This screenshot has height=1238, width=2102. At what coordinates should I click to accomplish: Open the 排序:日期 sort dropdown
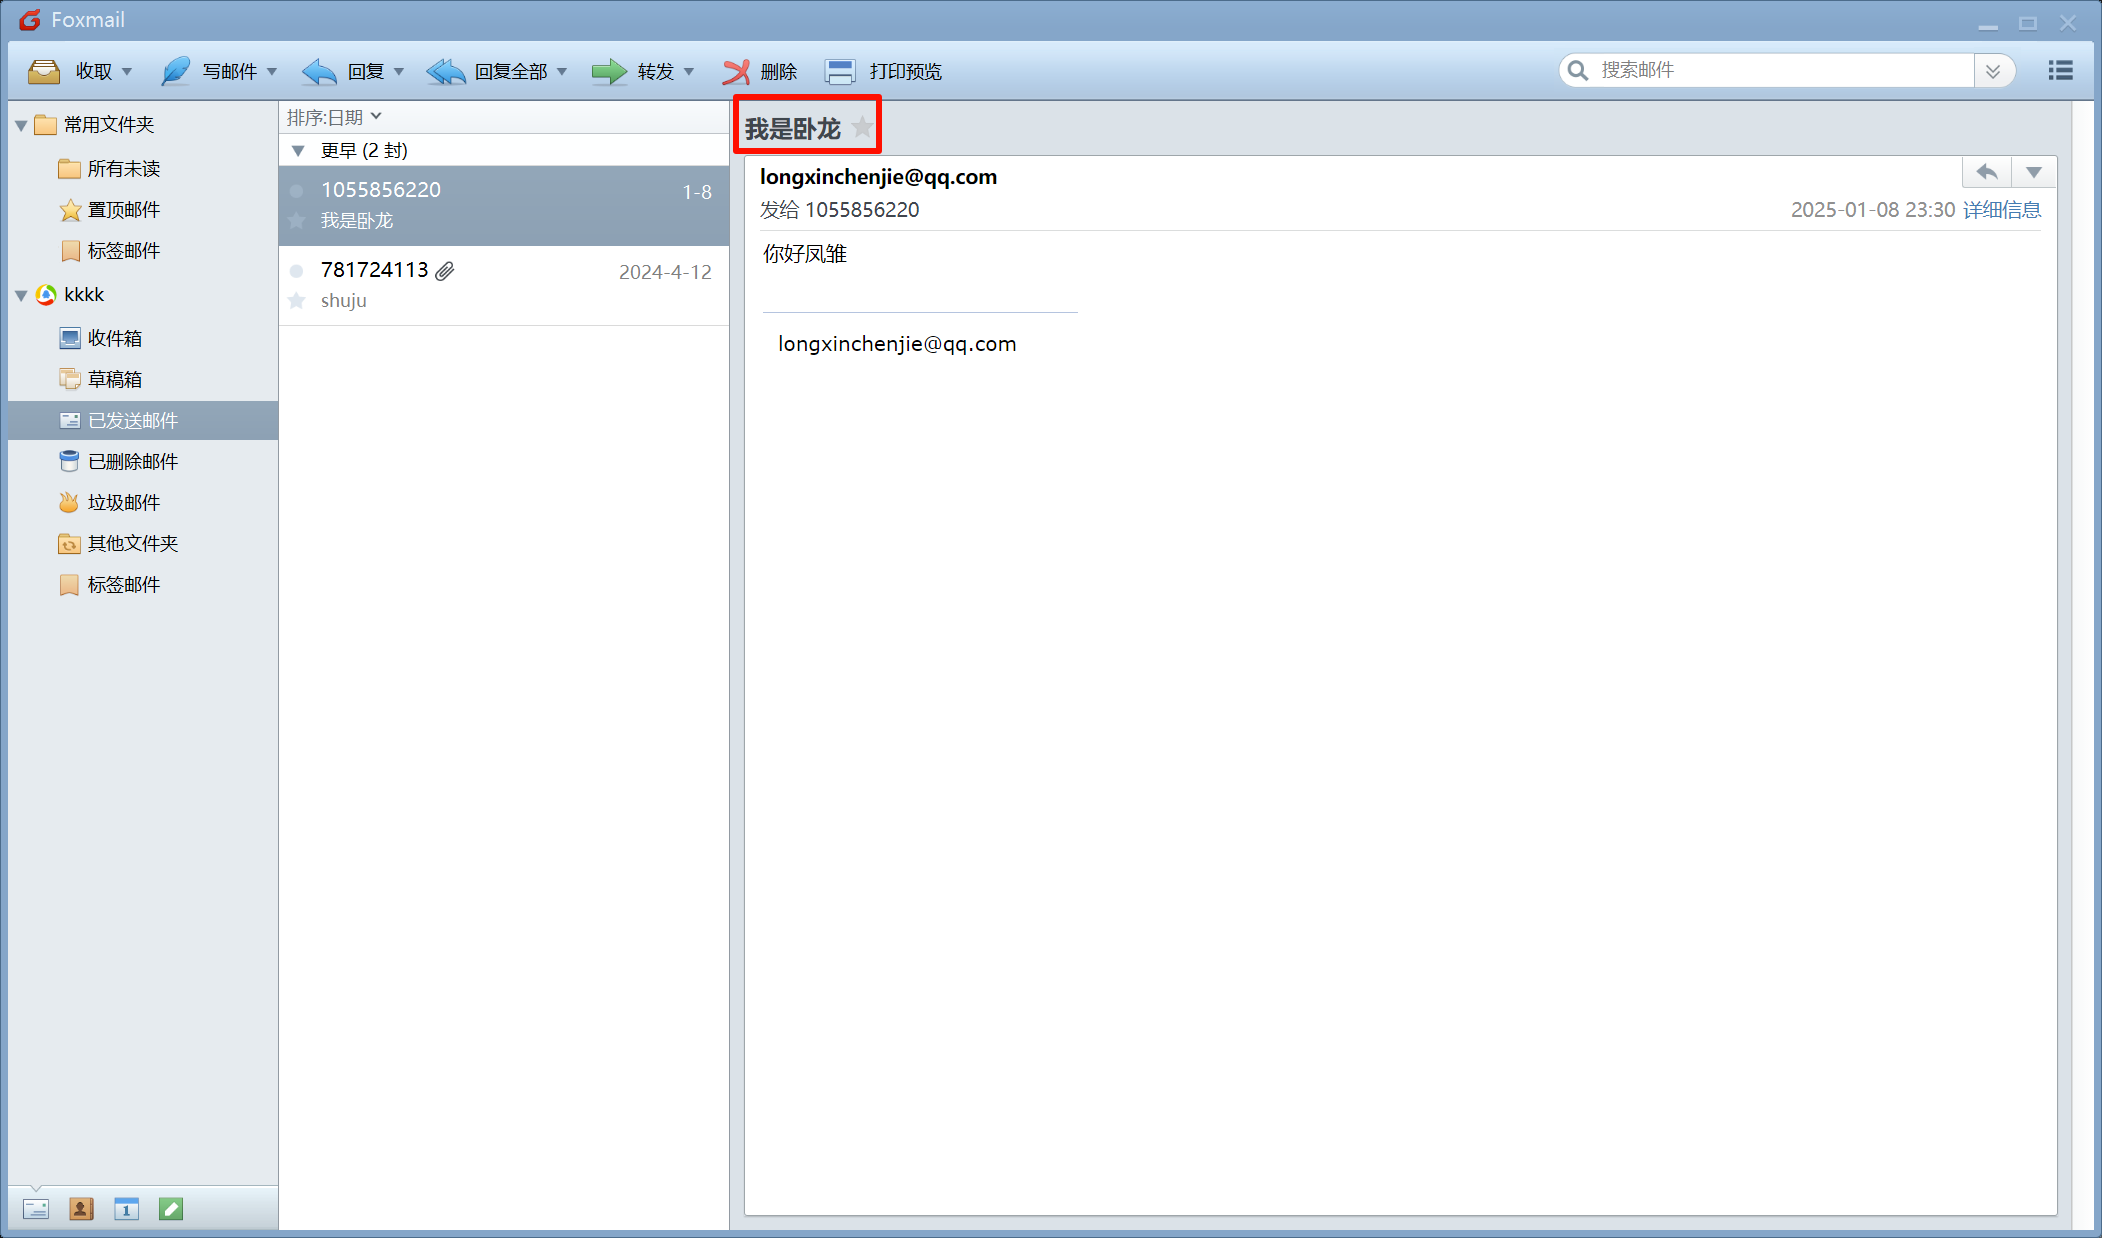point(334,117)
